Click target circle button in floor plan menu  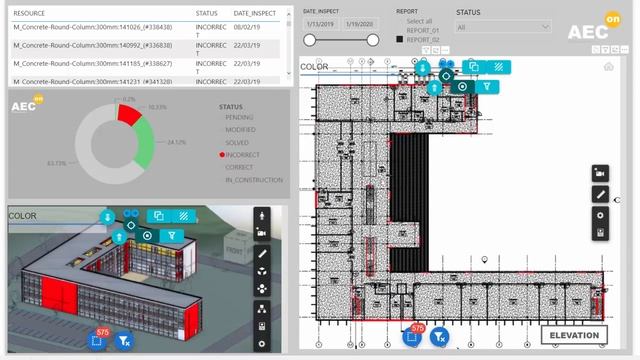click(462, 87)
